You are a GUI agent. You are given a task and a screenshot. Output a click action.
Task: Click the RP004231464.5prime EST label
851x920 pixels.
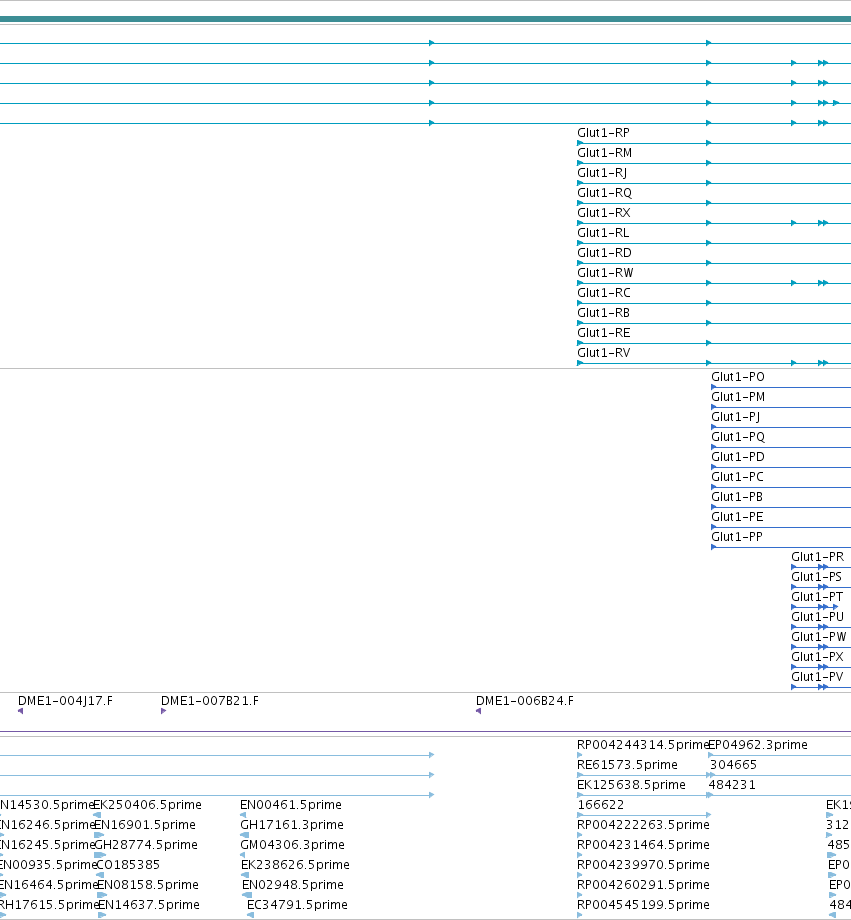(x=643, y=845)
